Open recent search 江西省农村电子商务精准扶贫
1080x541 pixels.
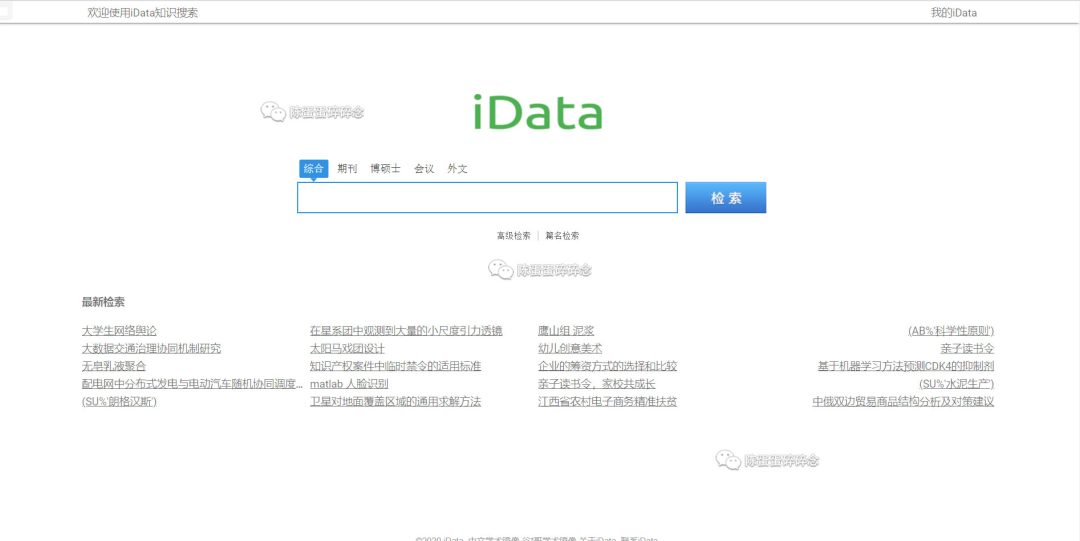608,402
